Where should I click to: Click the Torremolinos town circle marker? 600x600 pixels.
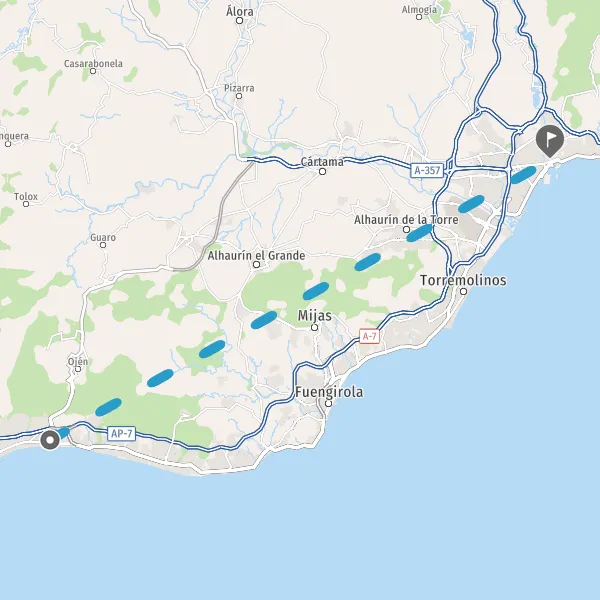click(463, 292)
